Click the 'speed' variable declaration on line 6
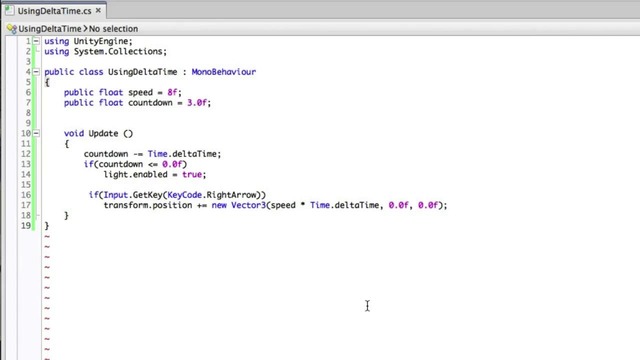This screenshot has width=640, height=360. click(140, 92)
